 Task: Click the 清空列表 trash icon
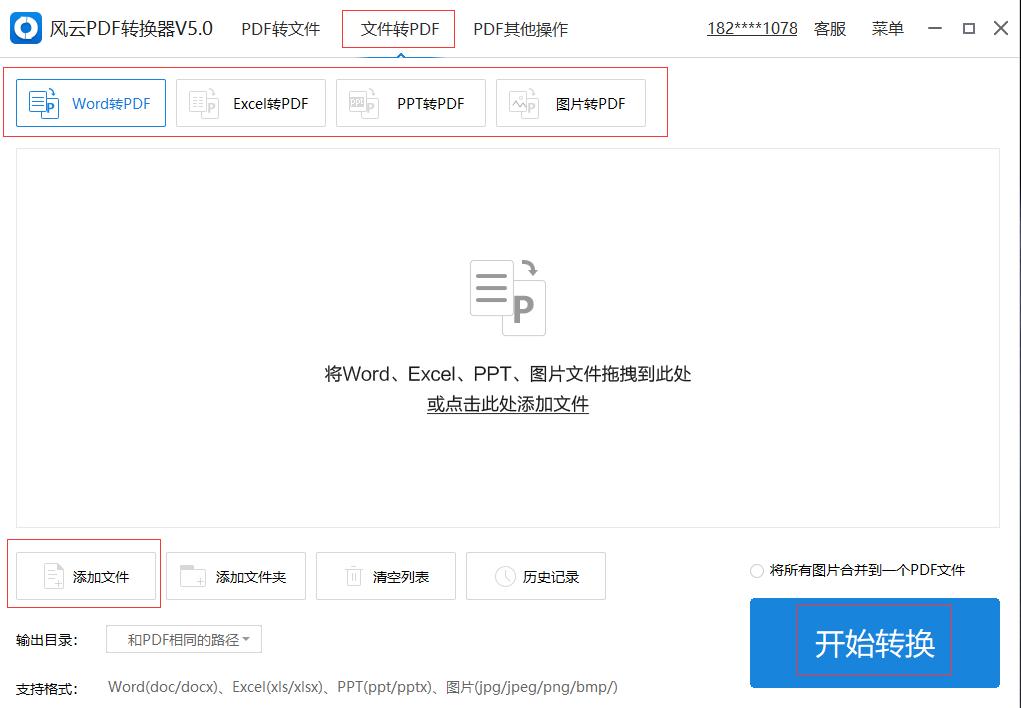(355, 575)
